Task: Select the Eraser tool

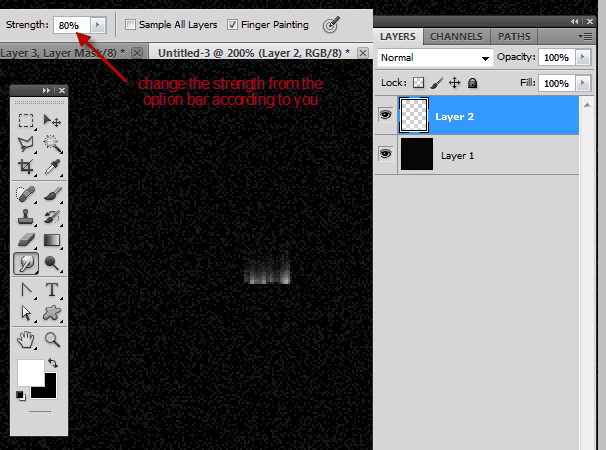Action: tap(26, 240)
